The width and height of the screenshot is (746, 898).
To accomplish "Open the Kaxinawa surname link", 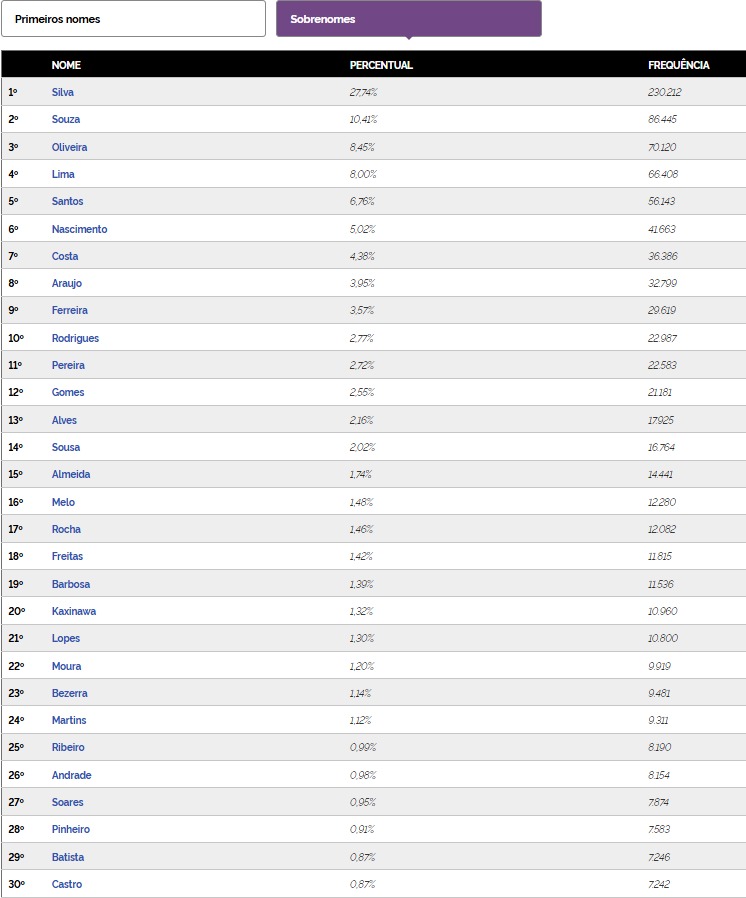I will (x=74, y=611).
